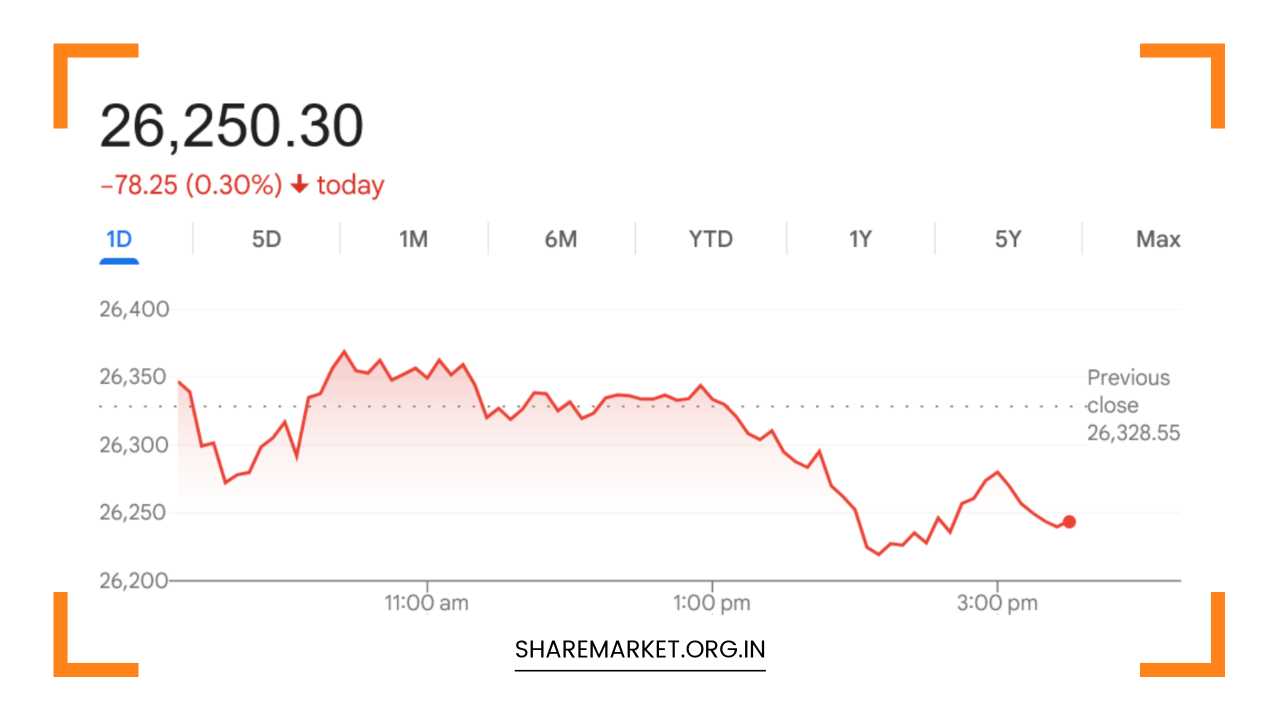Open the 1M timeframe
1280x720 pixels.
pyautogui.click(x=413, y=239)
